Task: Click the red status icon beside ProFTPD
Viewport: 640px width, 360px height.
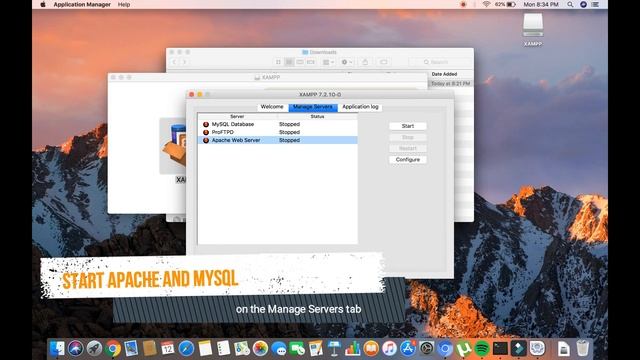Action: click(206, 132)
